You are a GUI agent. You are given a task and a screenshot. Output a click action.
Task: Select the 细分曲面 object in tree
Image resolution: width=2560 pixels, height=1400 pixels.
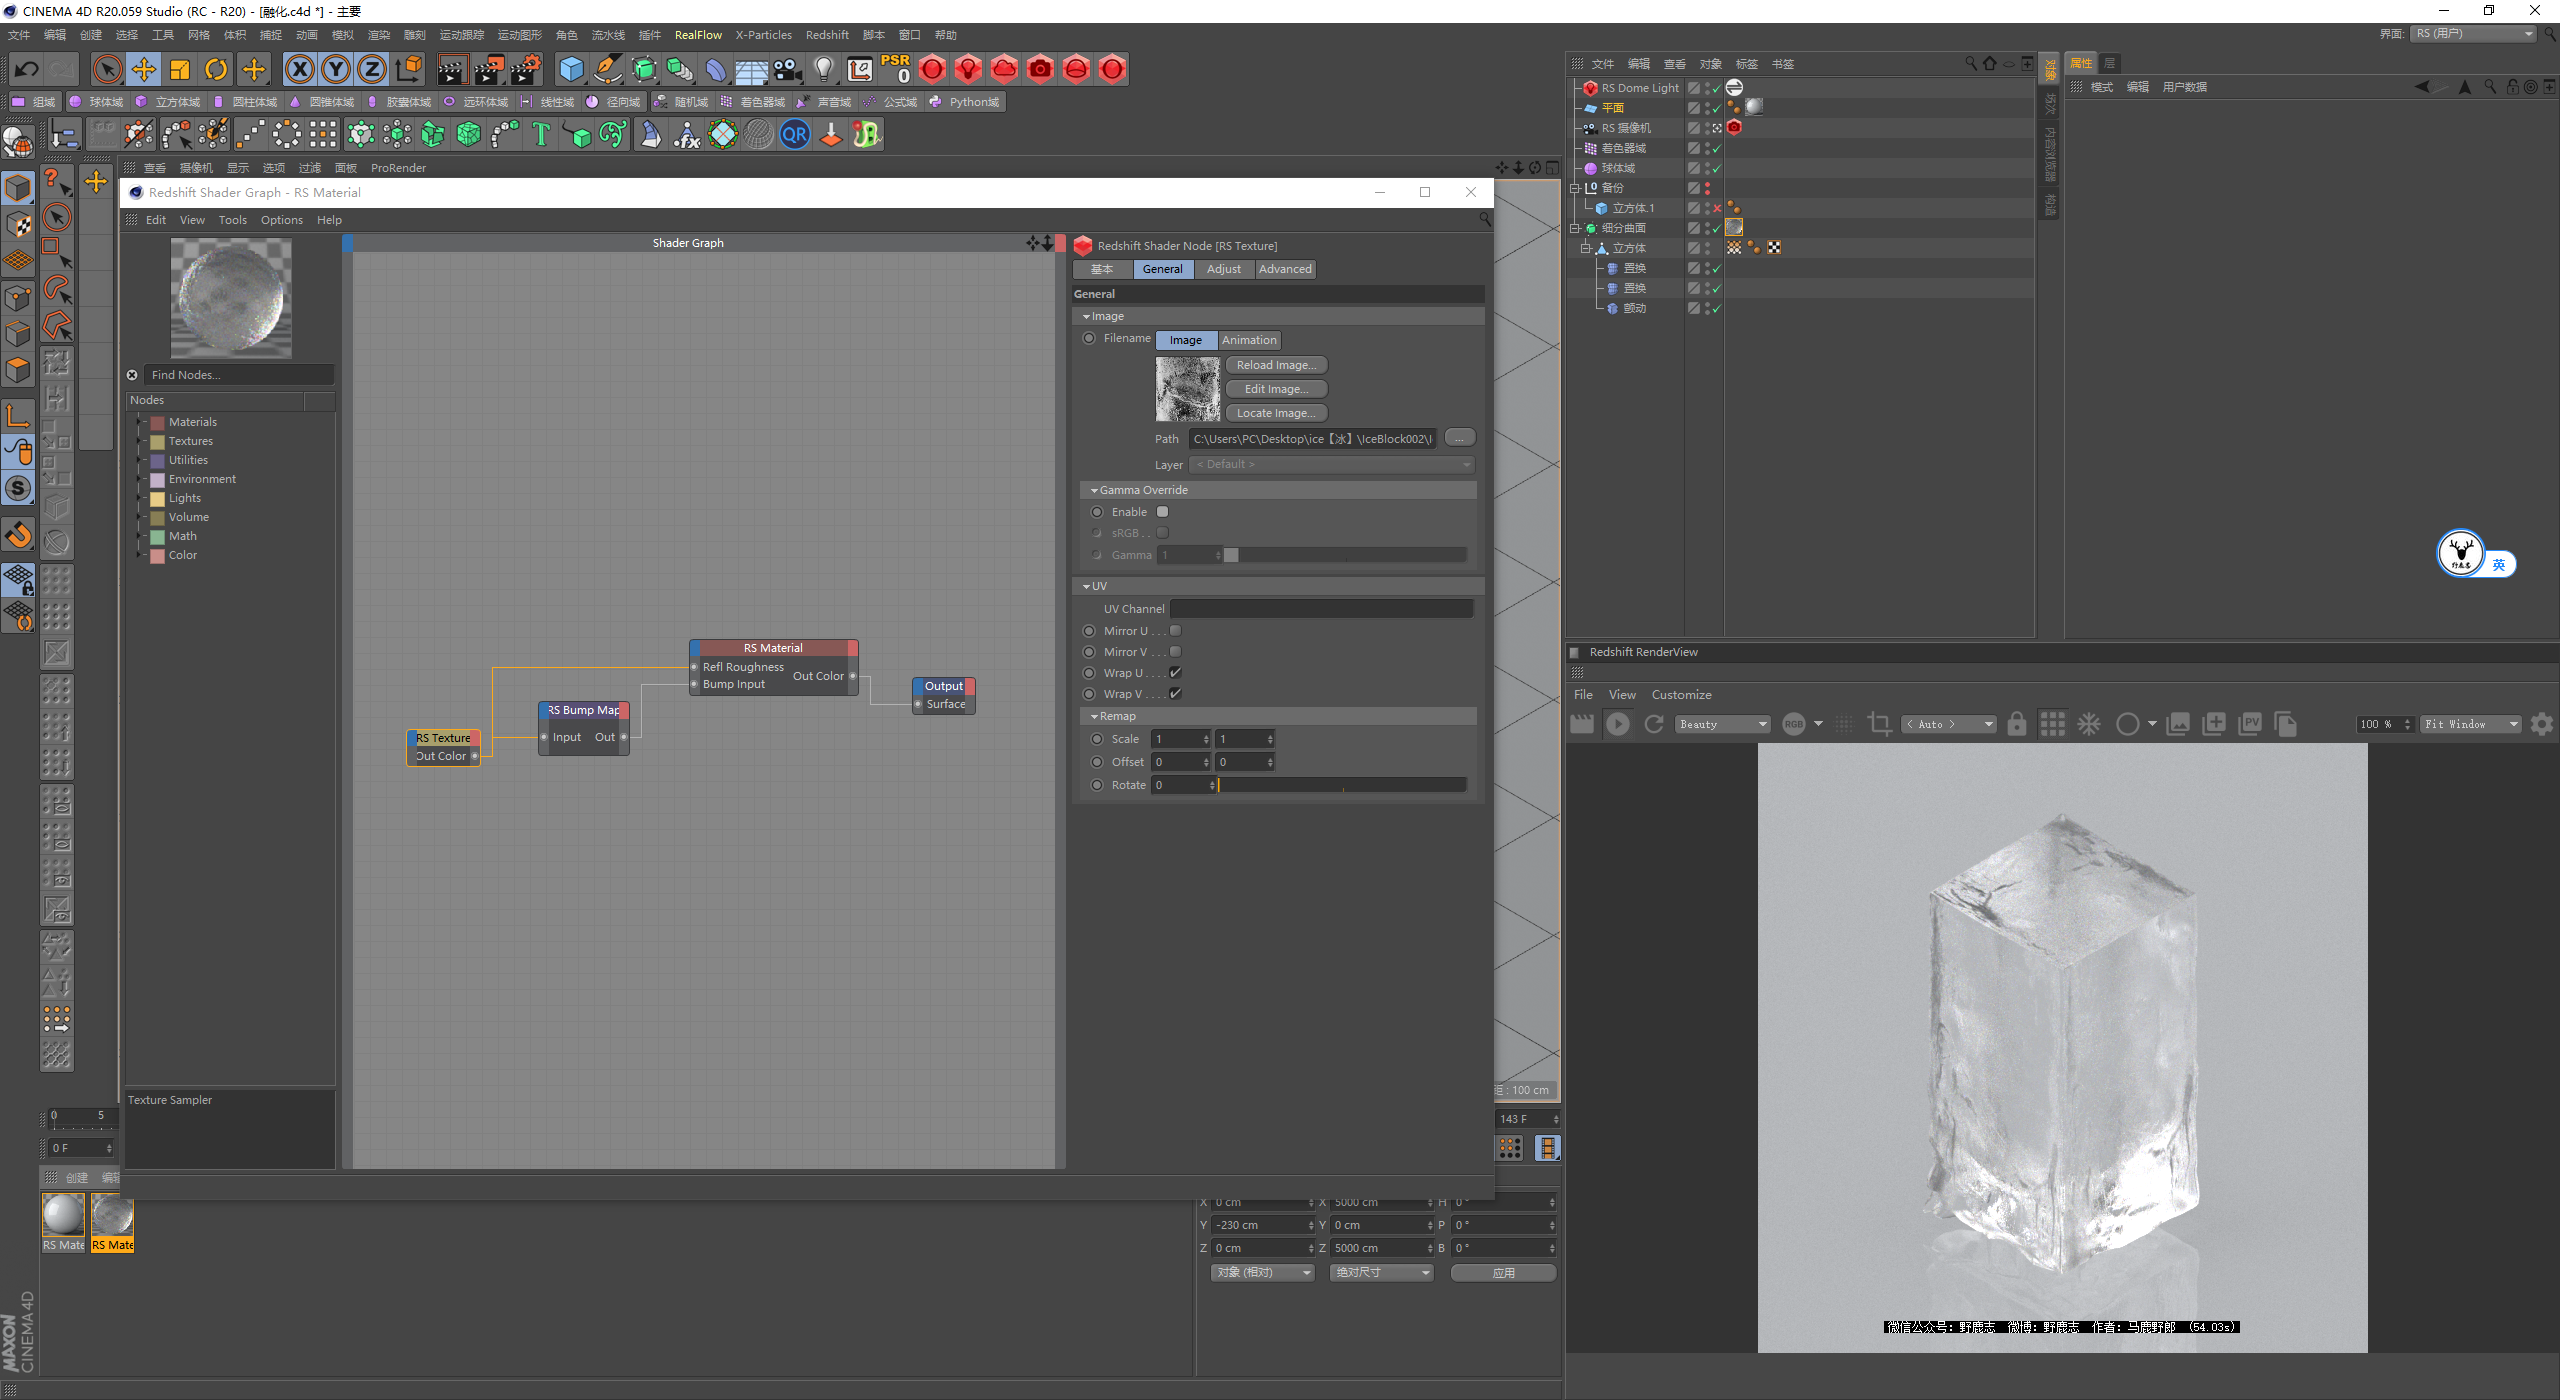1624,228
